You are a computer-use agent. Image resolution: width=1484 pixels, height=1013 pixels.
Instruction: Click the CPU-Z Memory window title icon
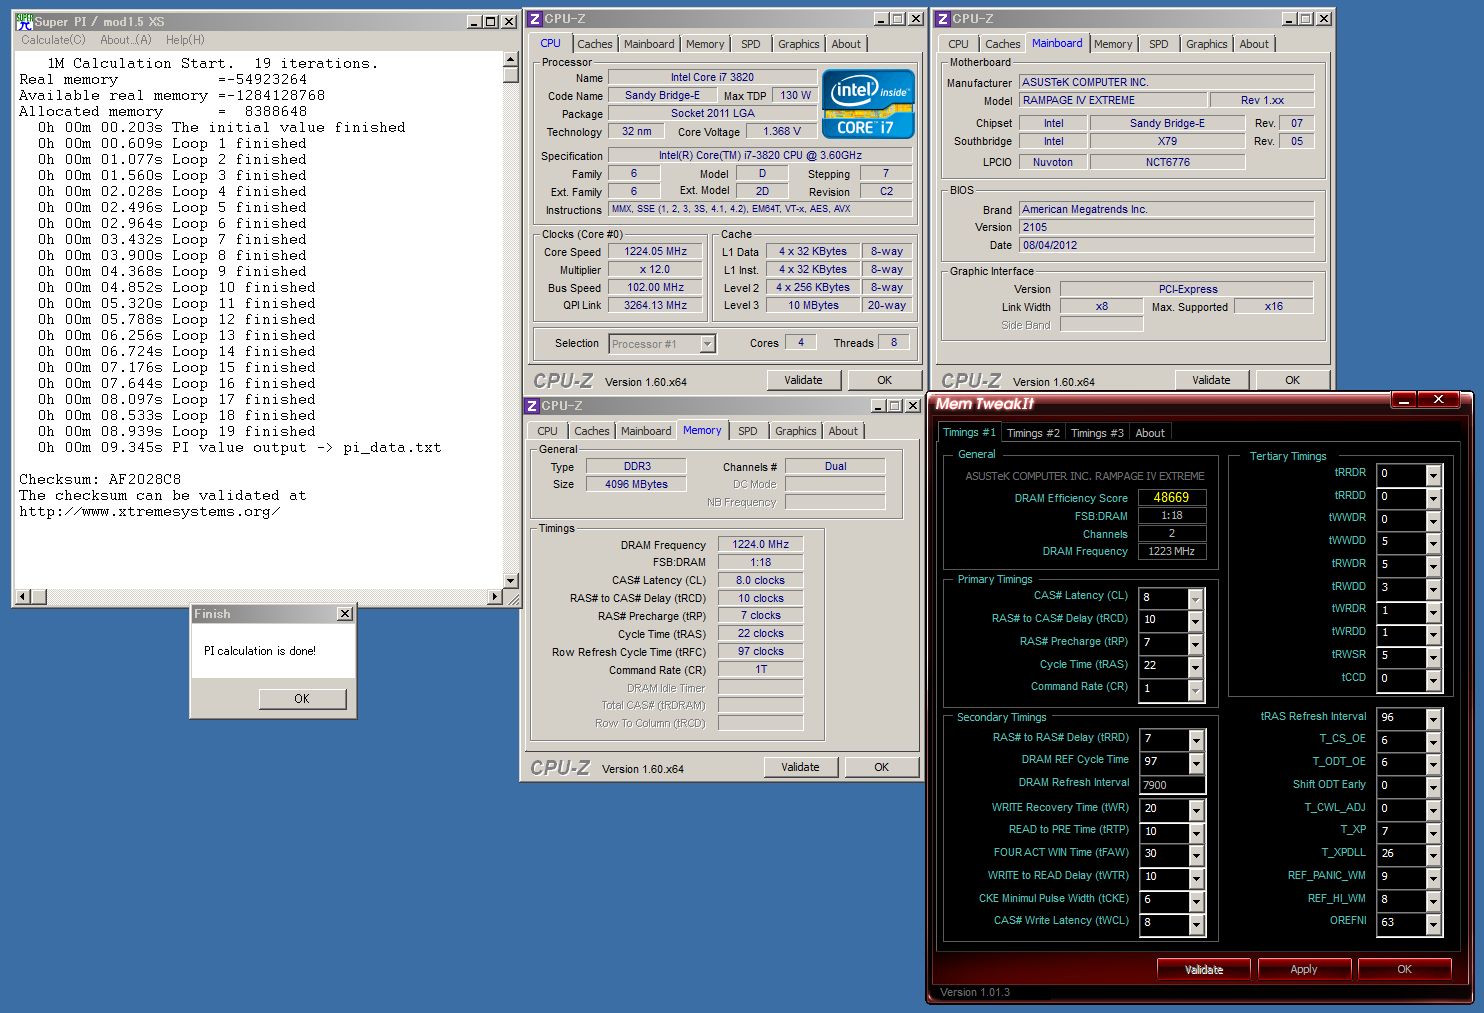(533, 406)
